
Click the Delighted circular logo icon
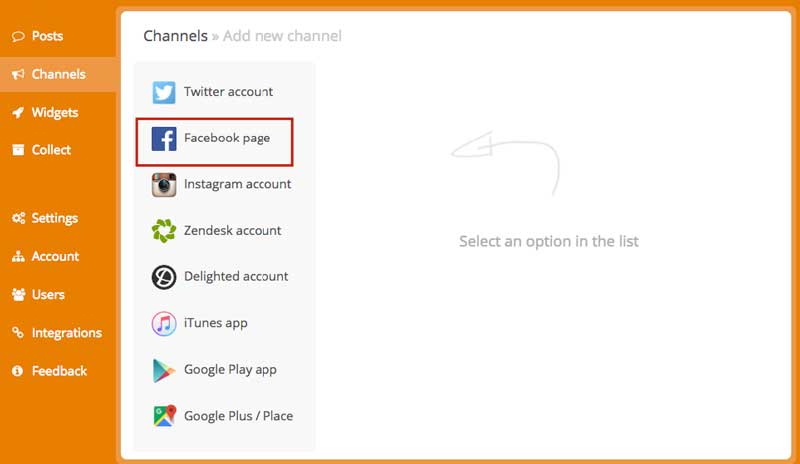pyautogui.click(x=164, y=277)
